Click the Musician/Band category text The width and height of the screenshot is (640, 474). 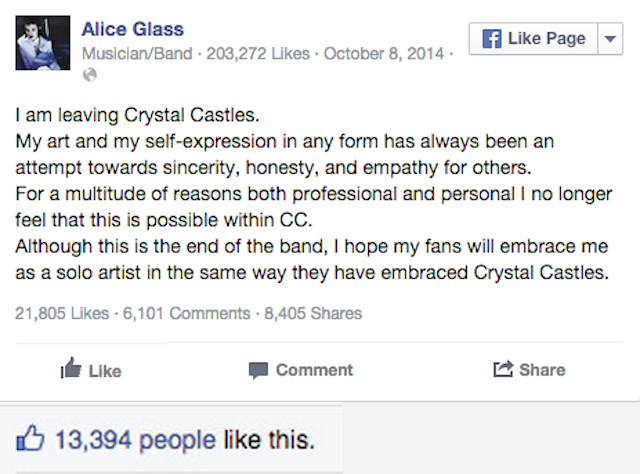(134, 53)
